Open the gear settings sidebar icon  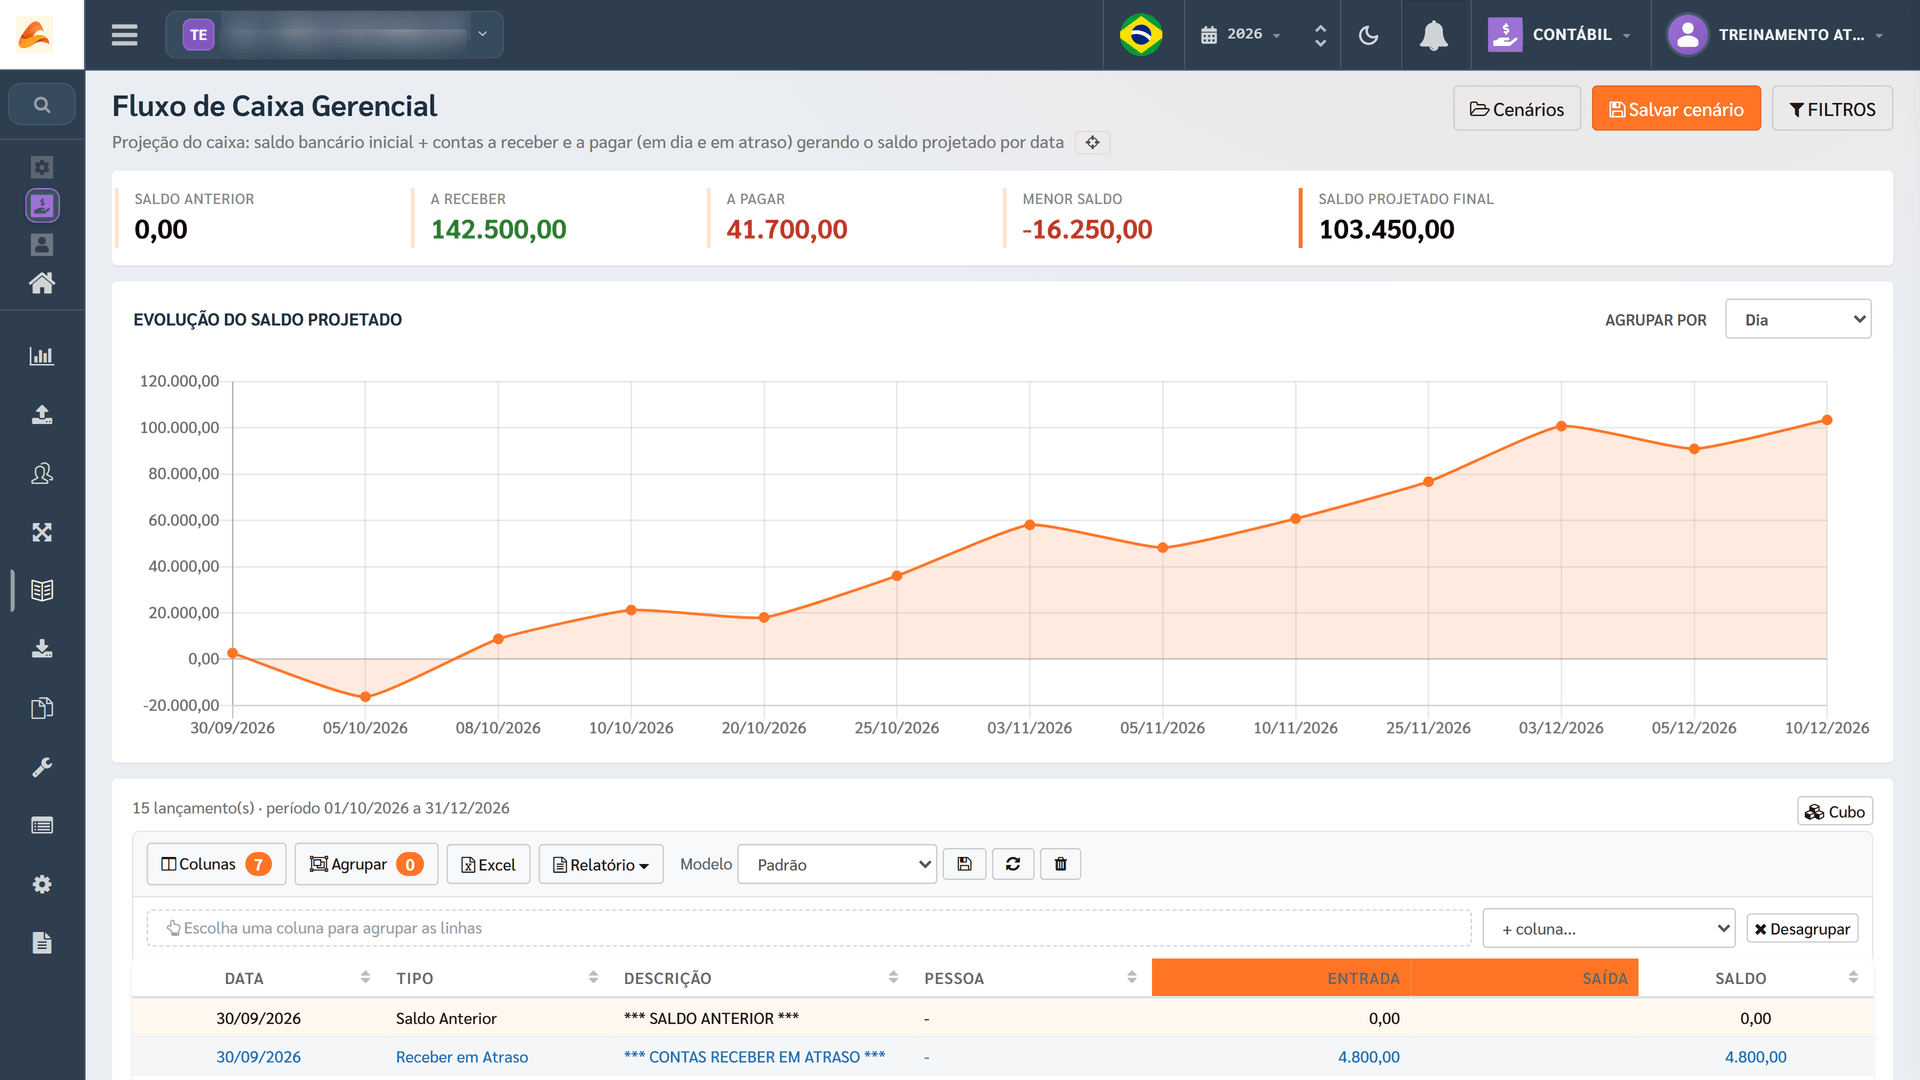click(42, 884)
